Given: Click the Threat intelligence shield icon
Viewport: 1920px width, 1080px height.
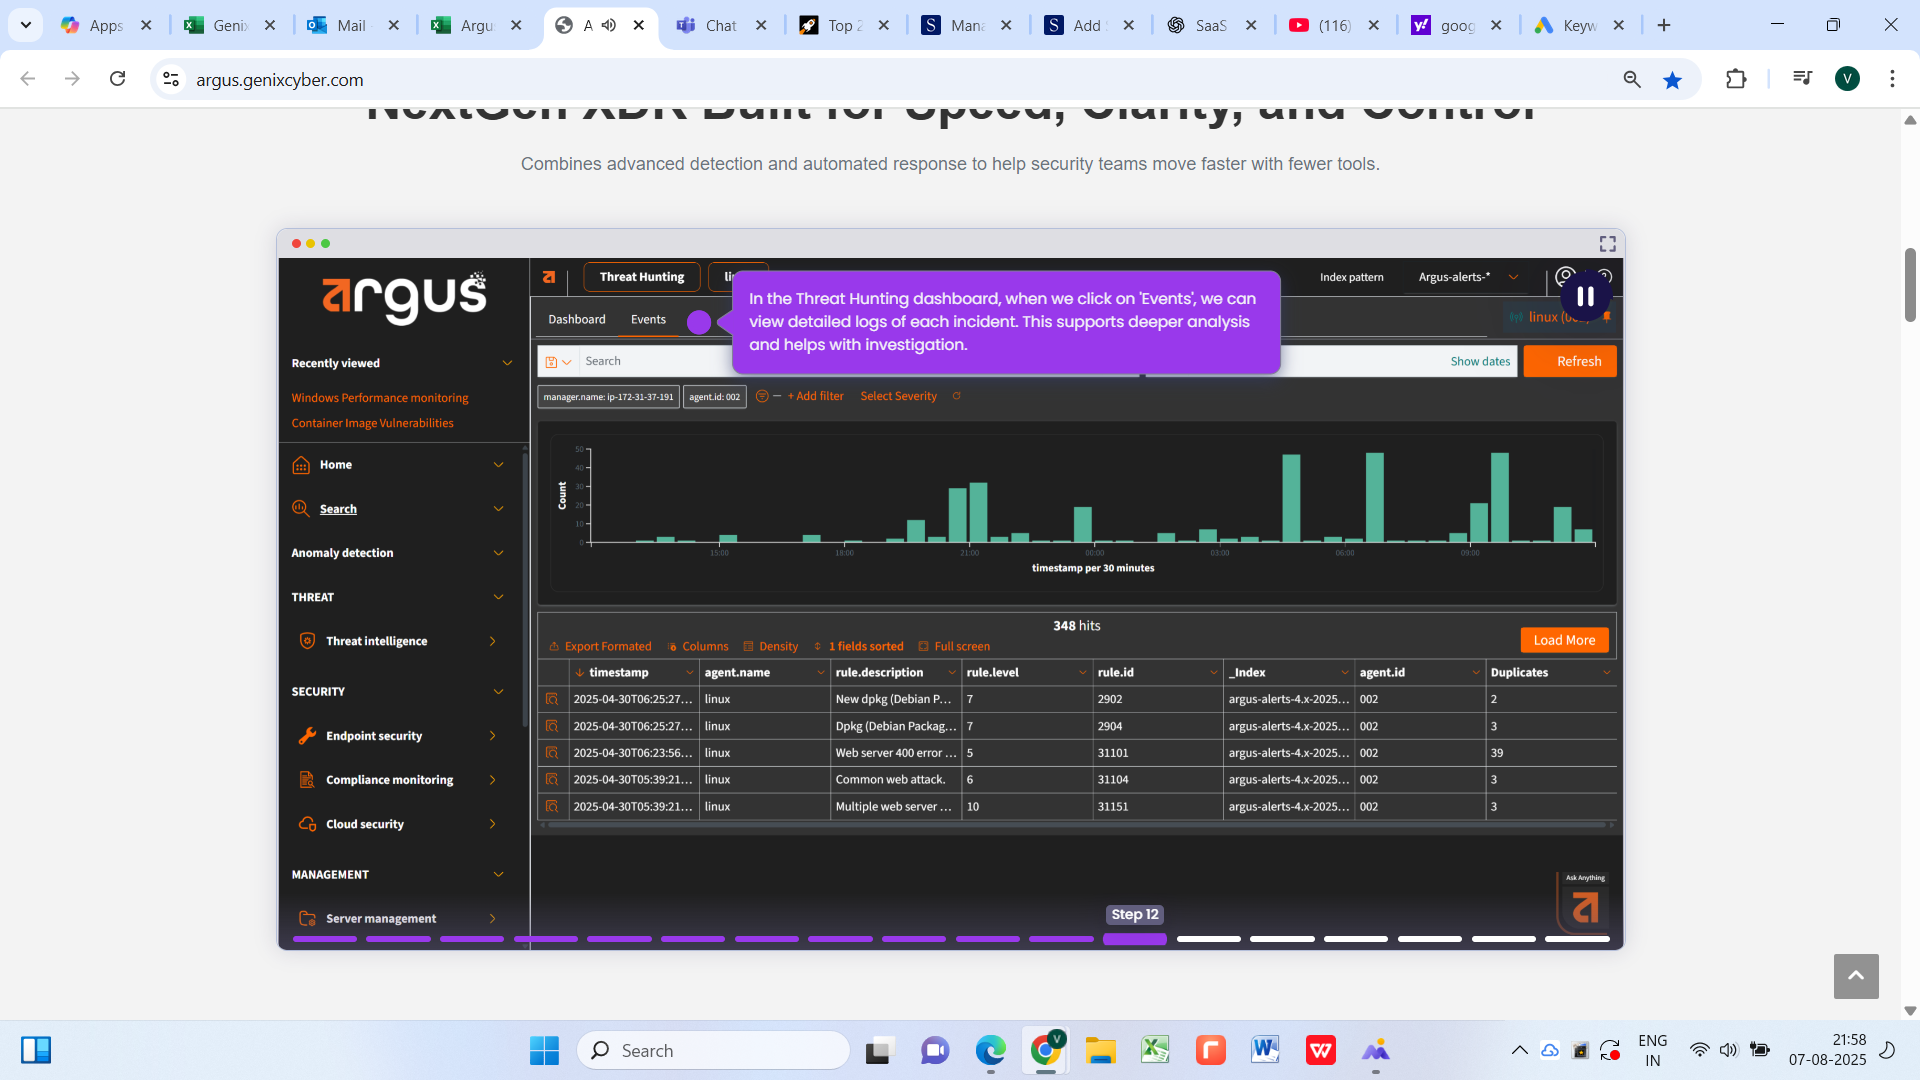Looking at the screenshot, I should [308, 641].
